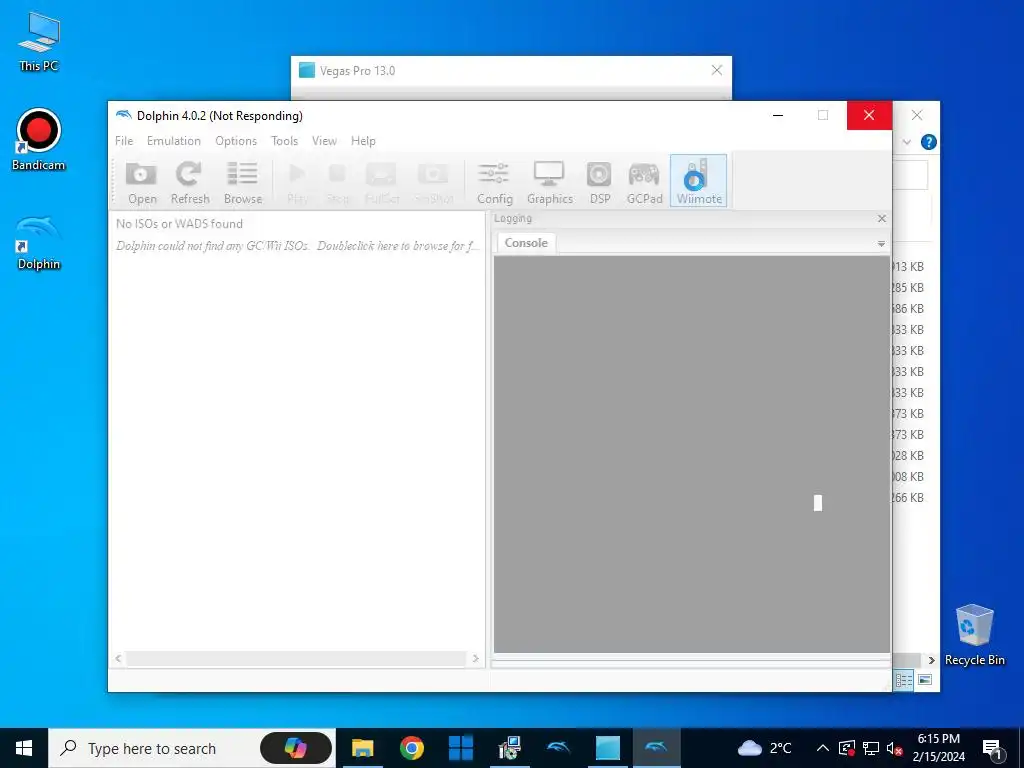The width and height of the screenshot is (1024, 768).
Task: Click the highlighted active Dolphin taskbar button
Action: click(656, 748)
